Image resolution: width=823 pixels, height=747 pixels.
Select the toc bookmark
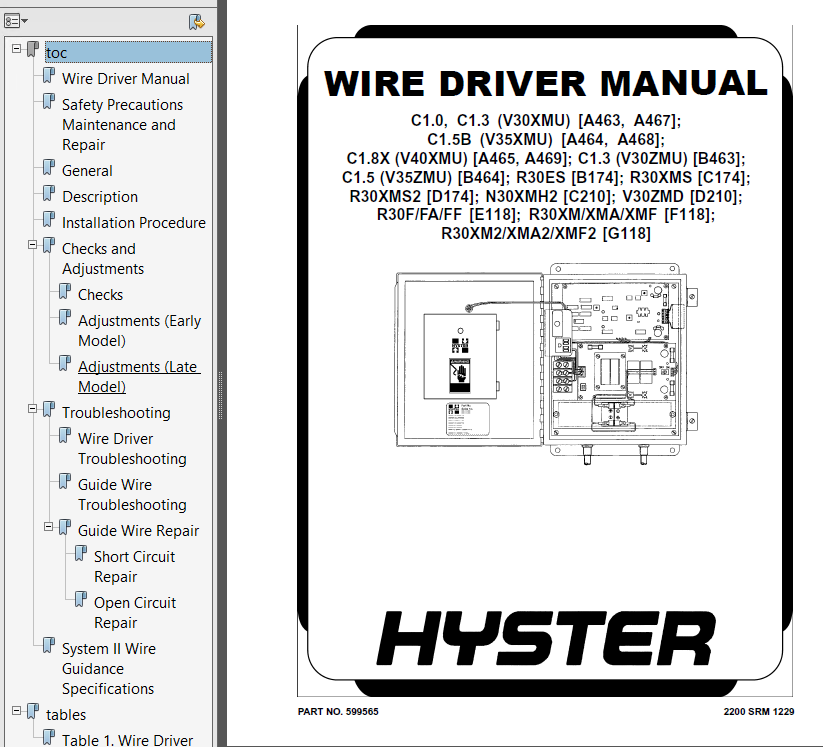coord(128,52)
